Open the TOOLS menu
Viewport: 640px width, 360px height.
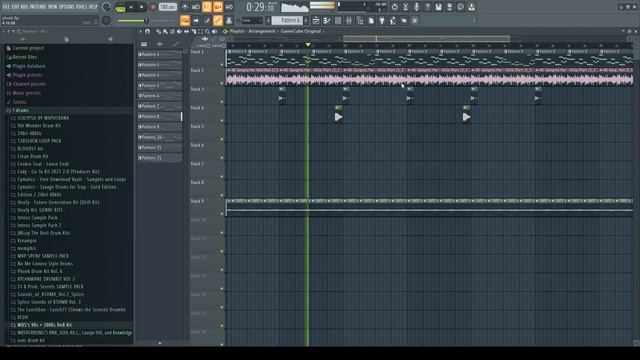[x=82, y=7]
